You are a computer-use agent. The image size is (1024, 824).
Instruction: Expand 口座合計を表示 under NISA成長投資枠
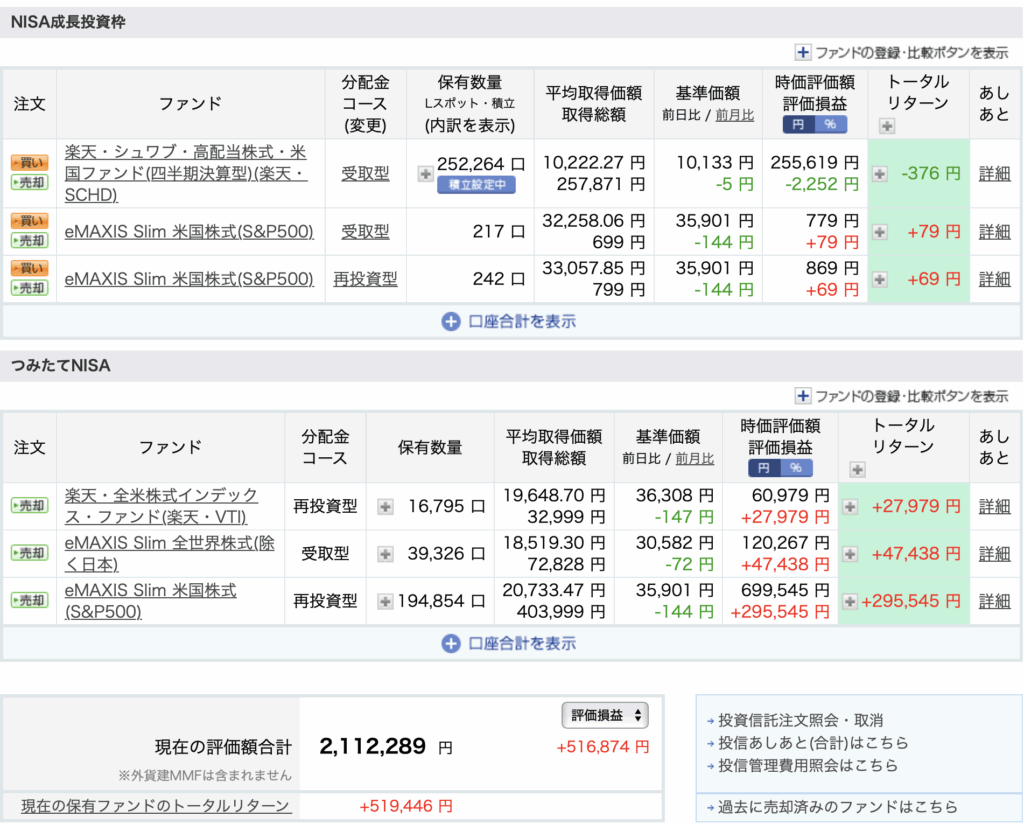point(510,322)
